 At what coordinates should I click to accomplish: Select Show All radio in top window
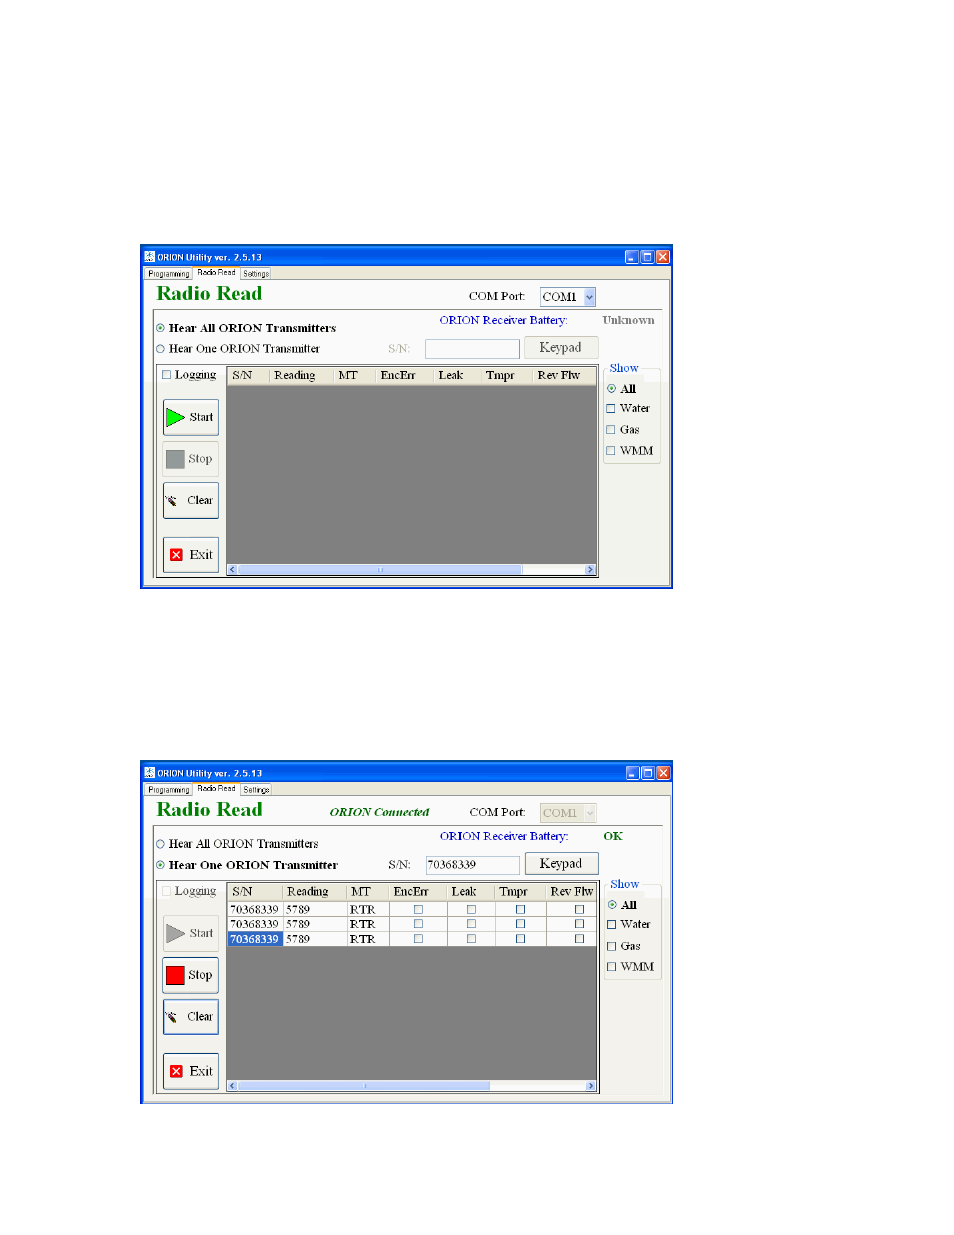(x=612, y=389)
